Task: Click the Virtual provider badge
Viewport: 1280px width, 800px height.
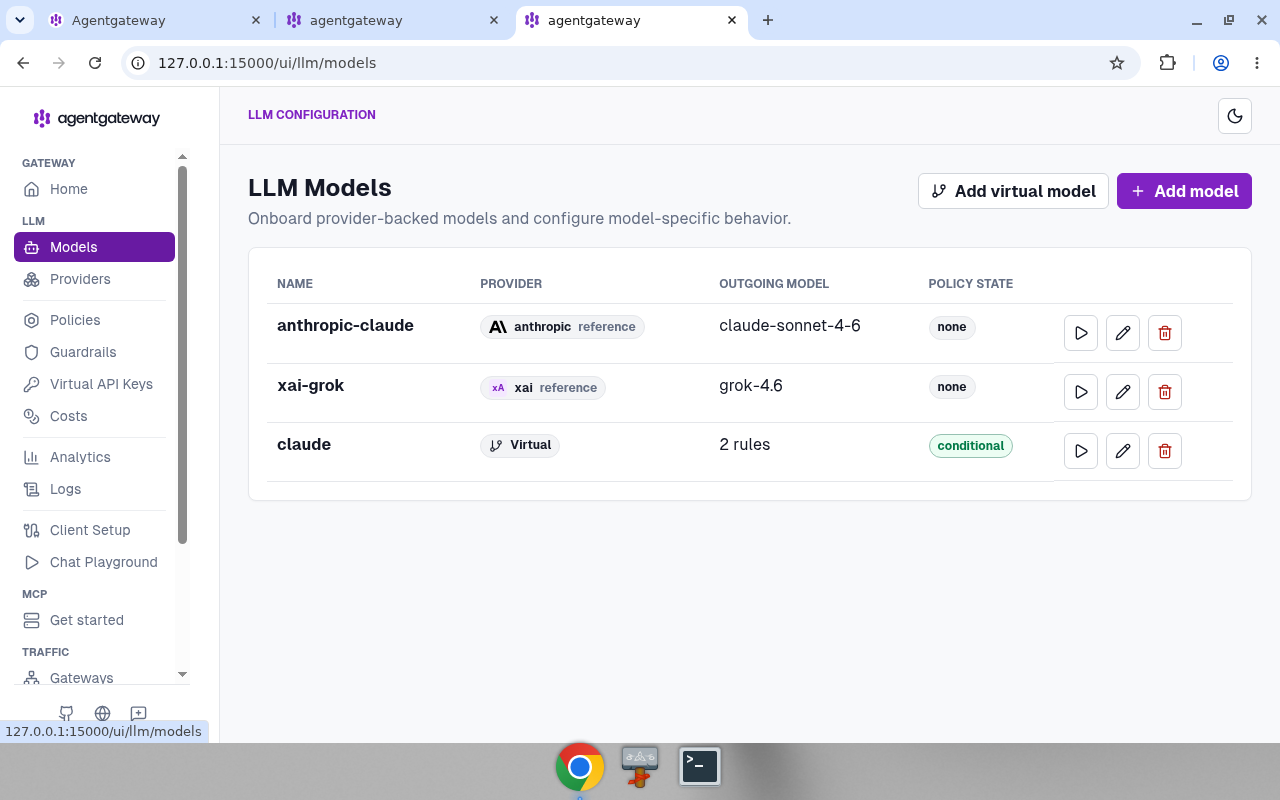Action: [520, 445]
